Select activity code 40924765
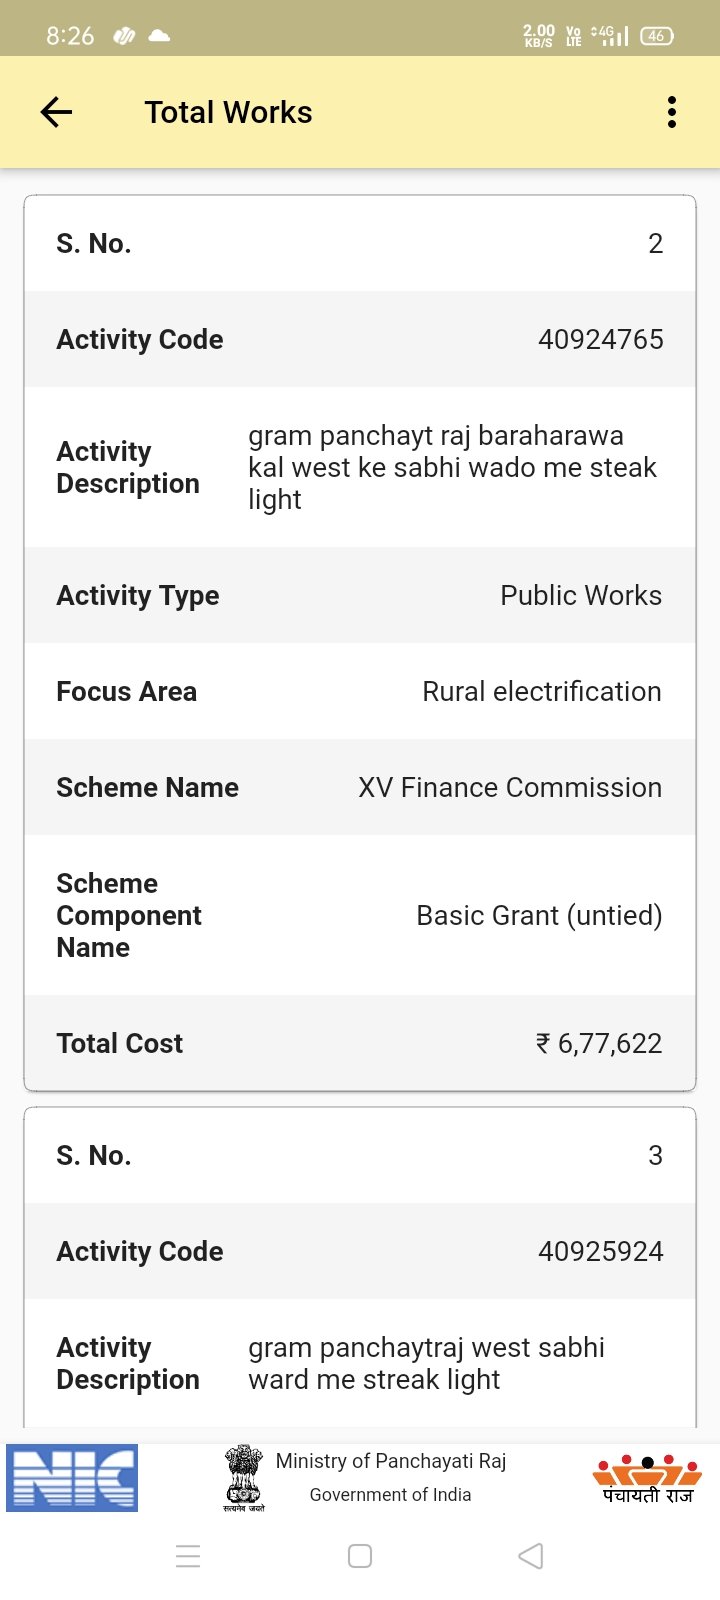 click(600, 340)
